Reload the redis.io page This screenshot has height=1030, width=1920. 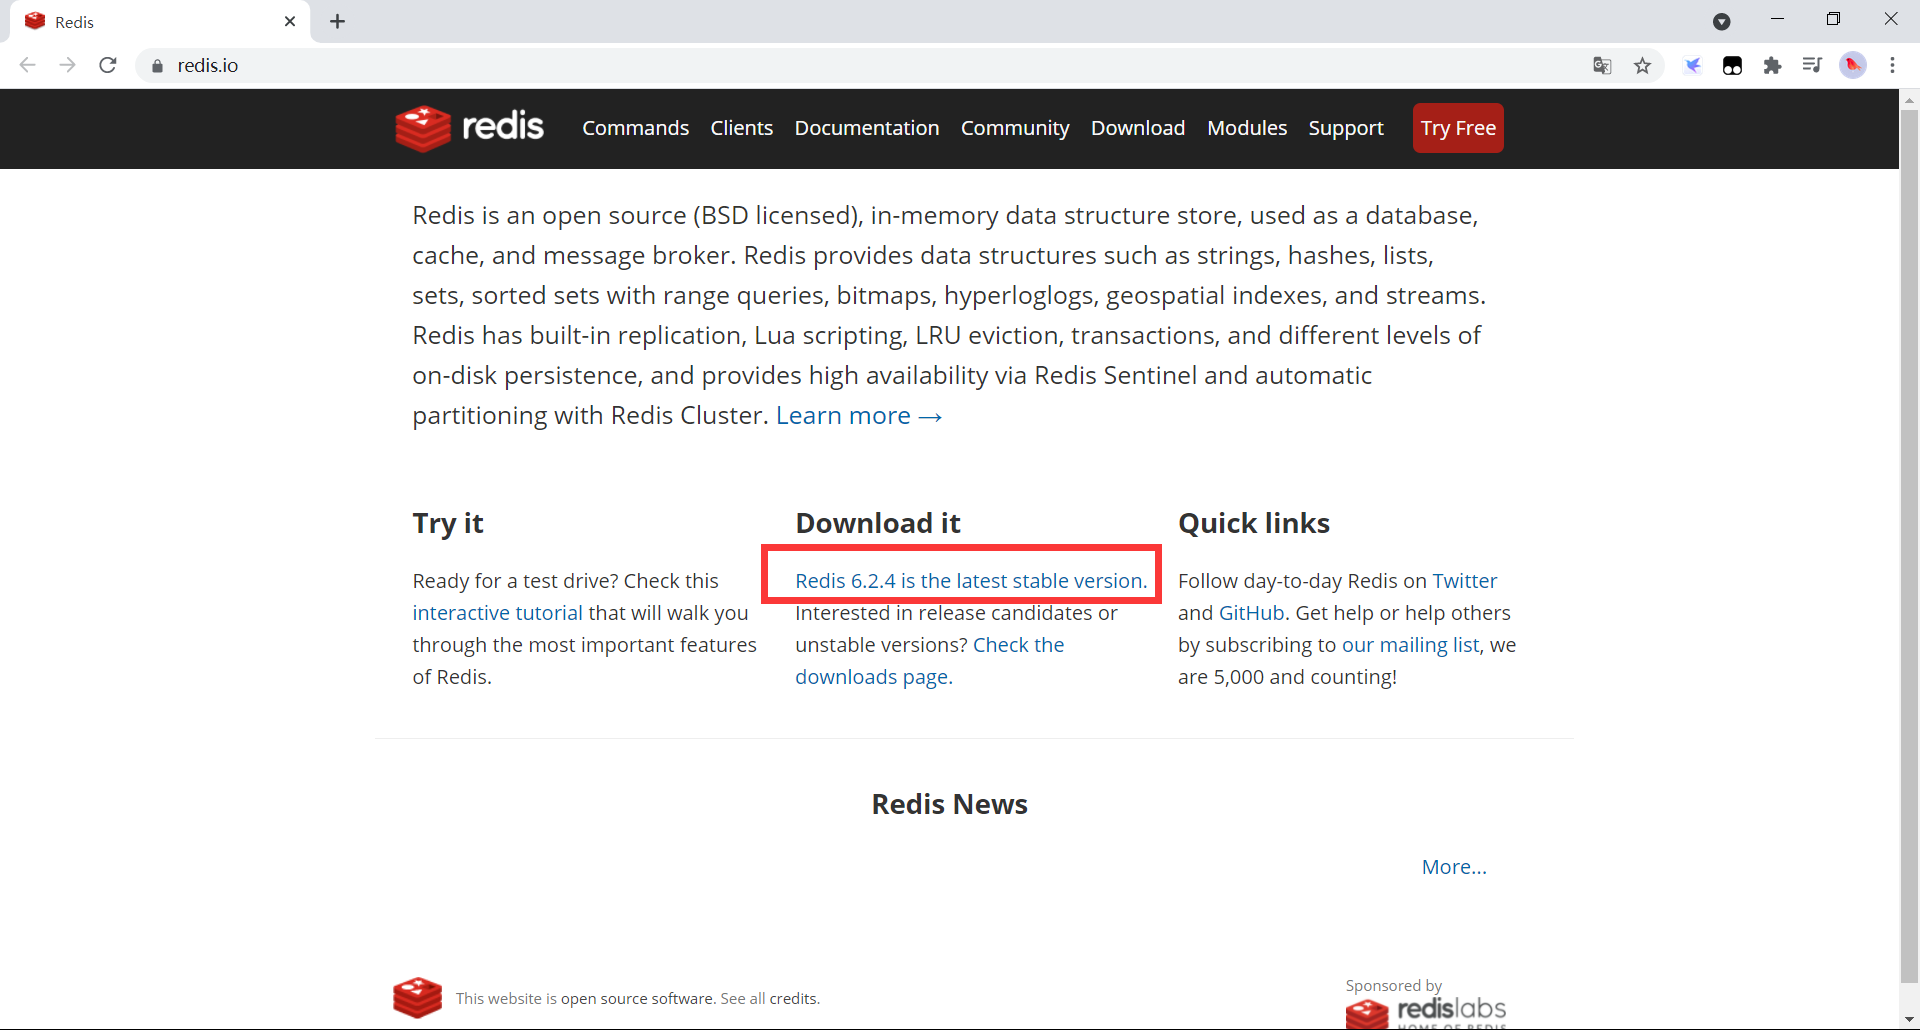[108, 65]
